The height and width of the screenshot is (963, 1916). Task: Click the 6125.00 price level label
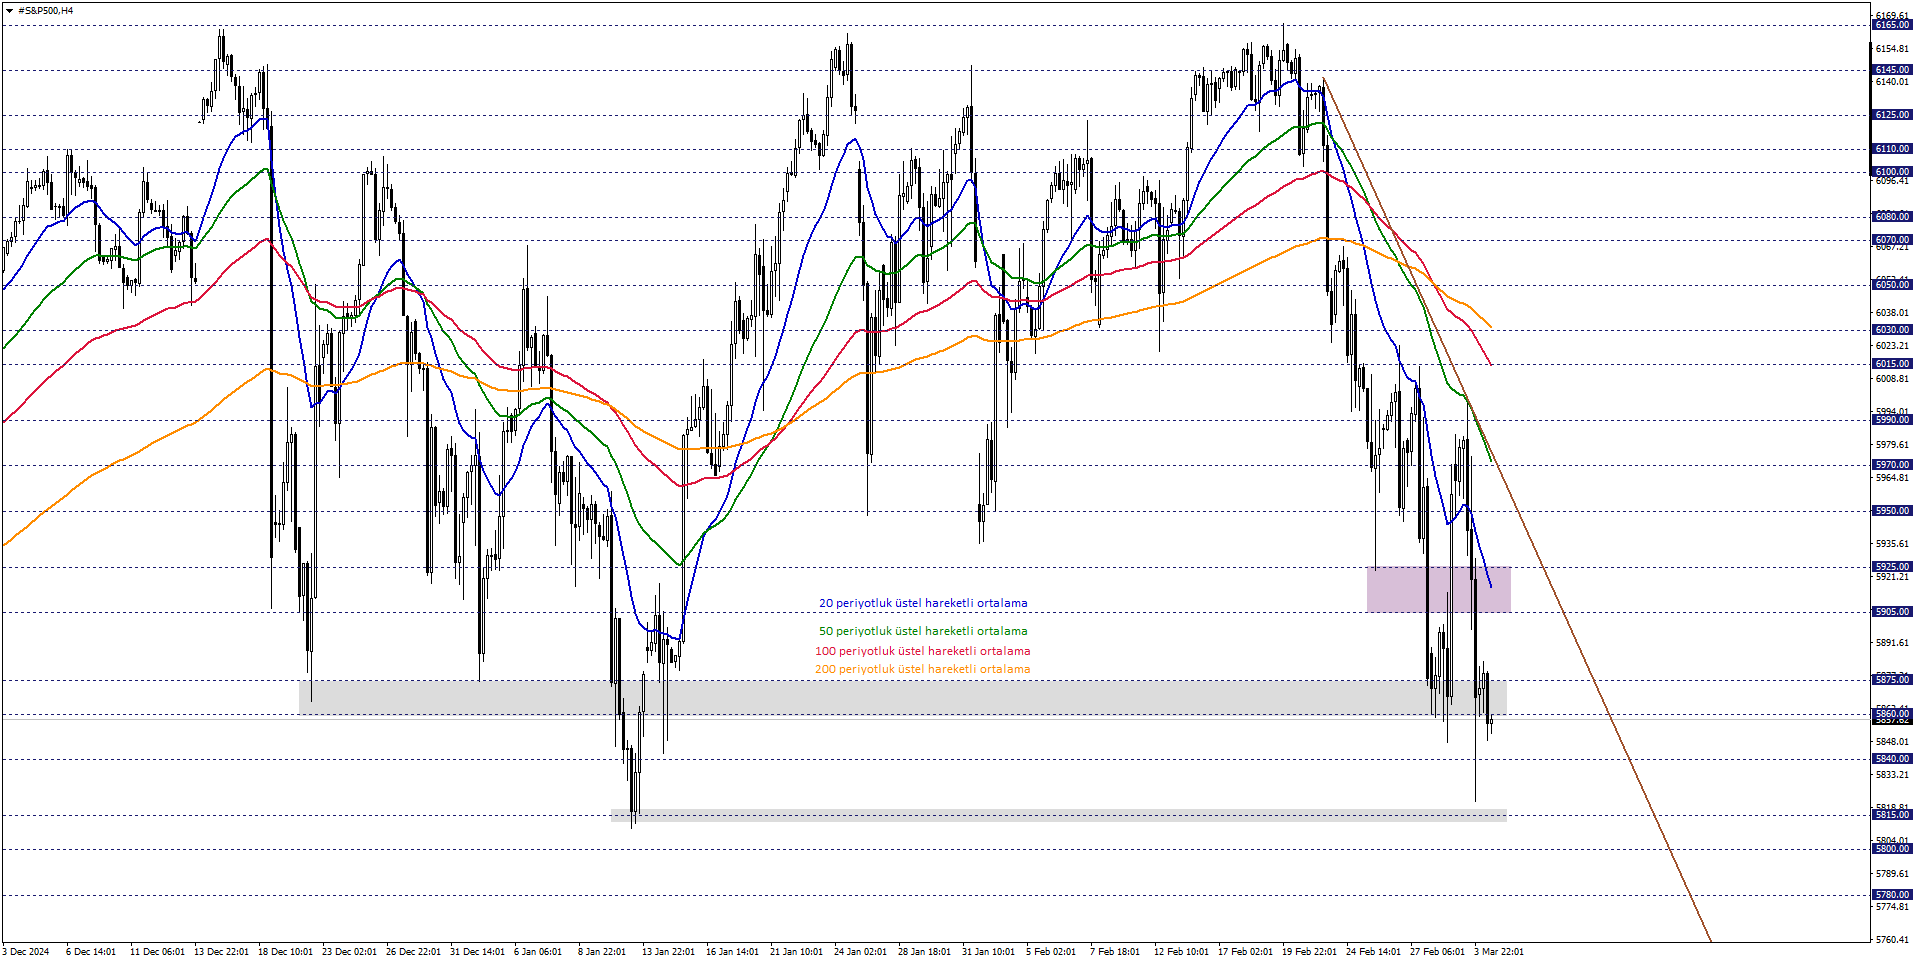[x=1891, y=115]
